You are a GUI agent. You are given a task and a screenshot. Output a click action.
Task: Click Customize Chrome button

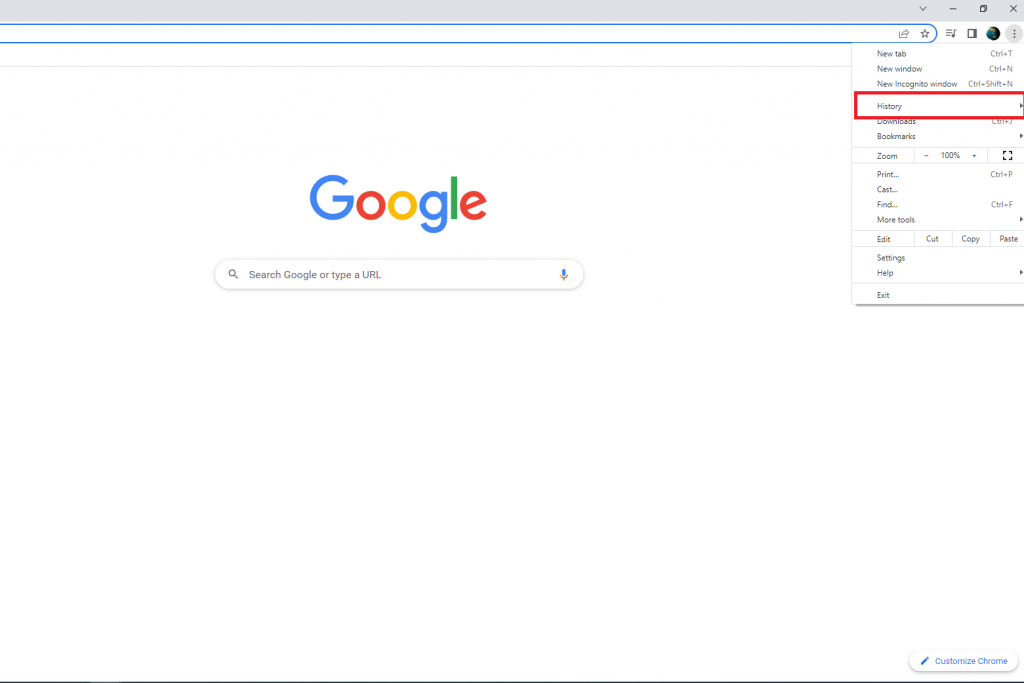[964, 661]
